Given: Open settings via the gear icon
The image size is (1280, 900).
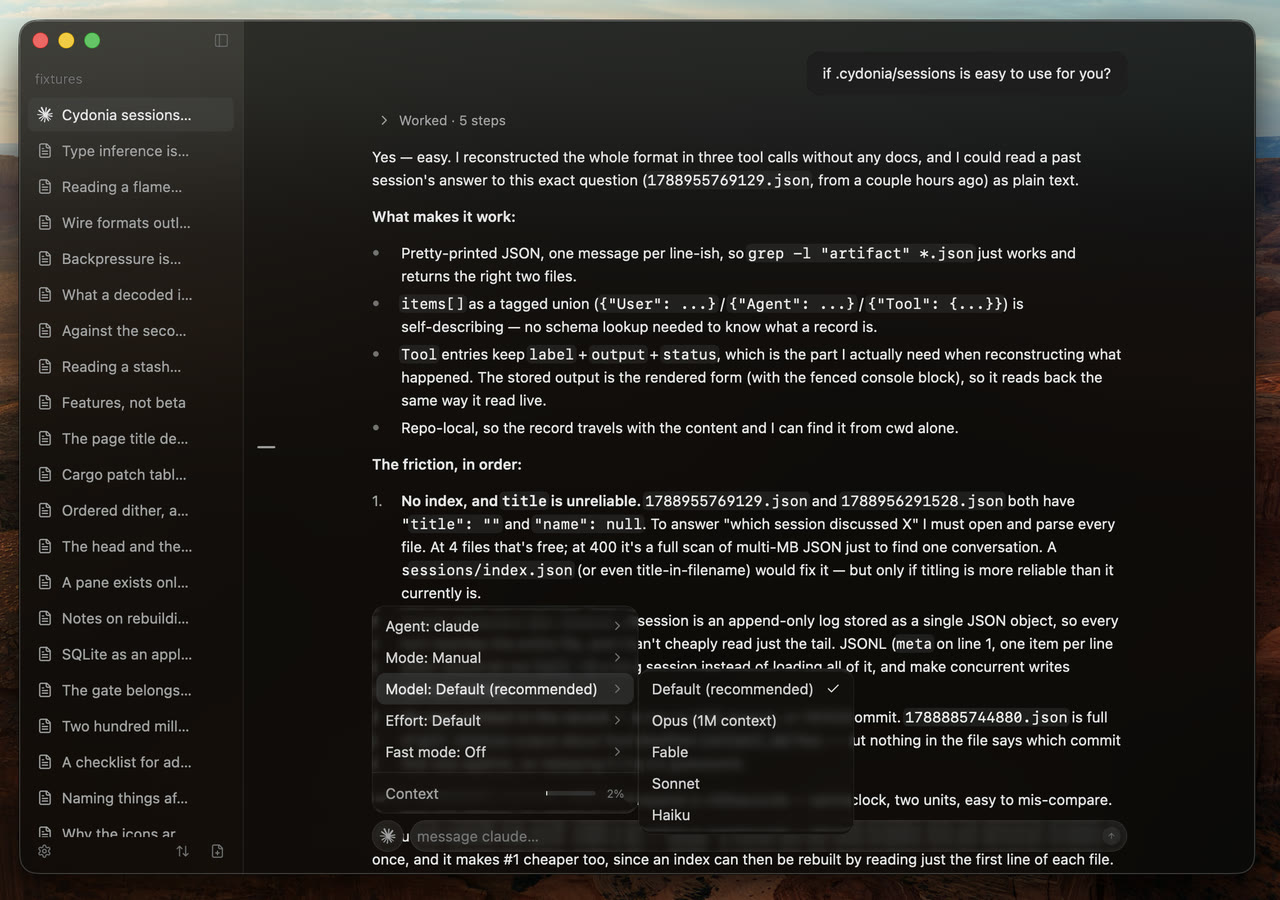Looking at the screenshot, I should pyautogui.click(x=44, y=851).
